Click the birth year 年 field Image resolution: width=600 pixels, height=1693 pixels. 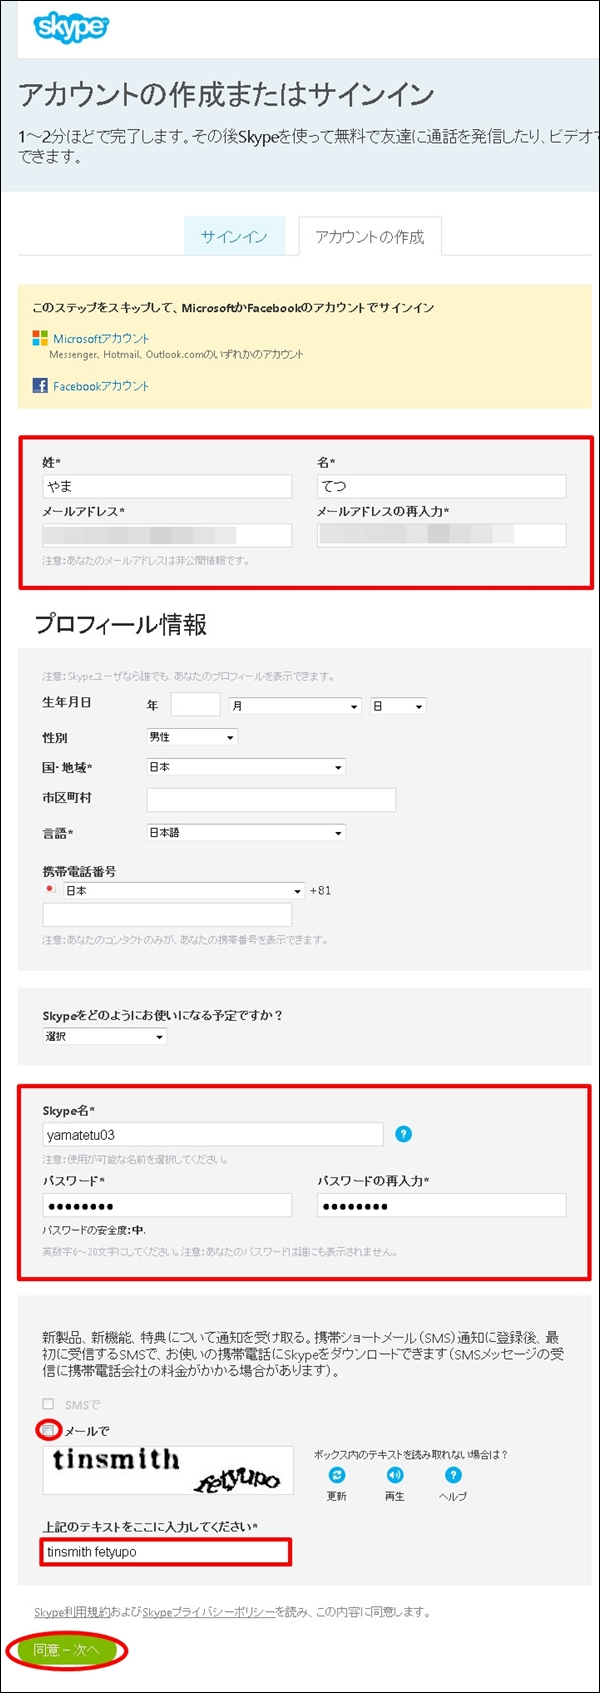click(195, 704)
